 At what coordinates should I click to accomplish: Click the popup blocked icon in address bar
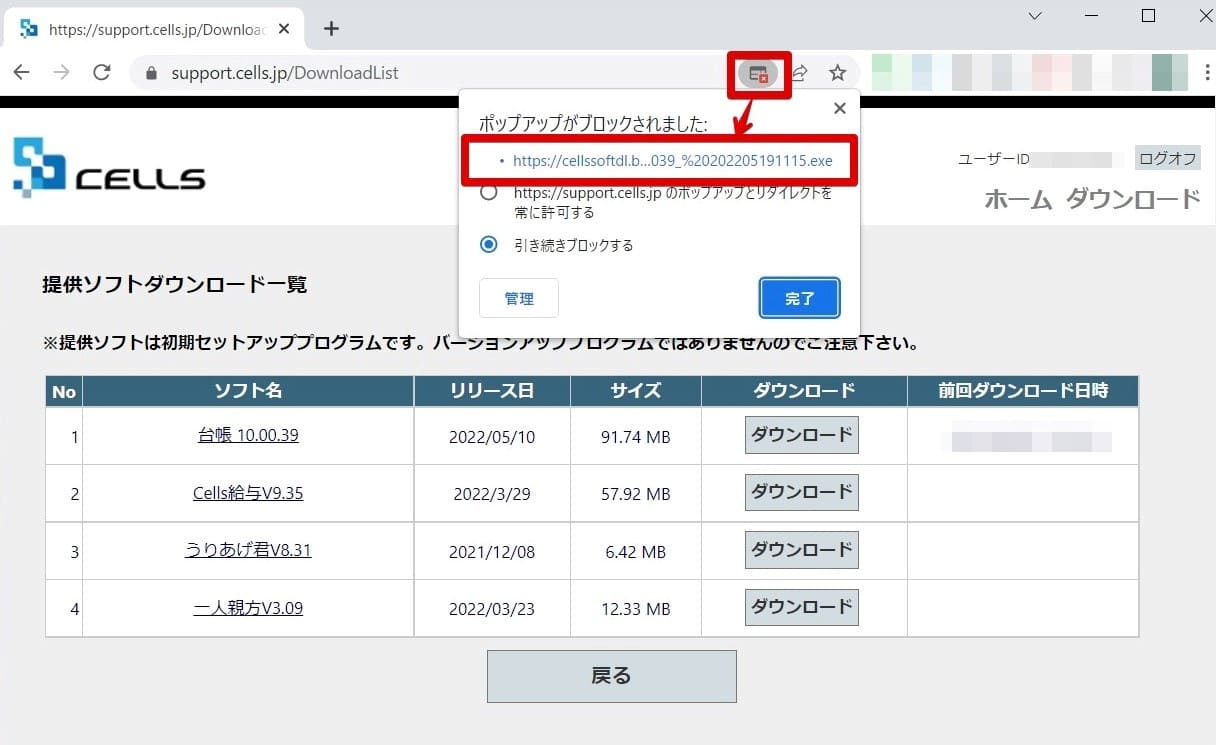point(759,73)
